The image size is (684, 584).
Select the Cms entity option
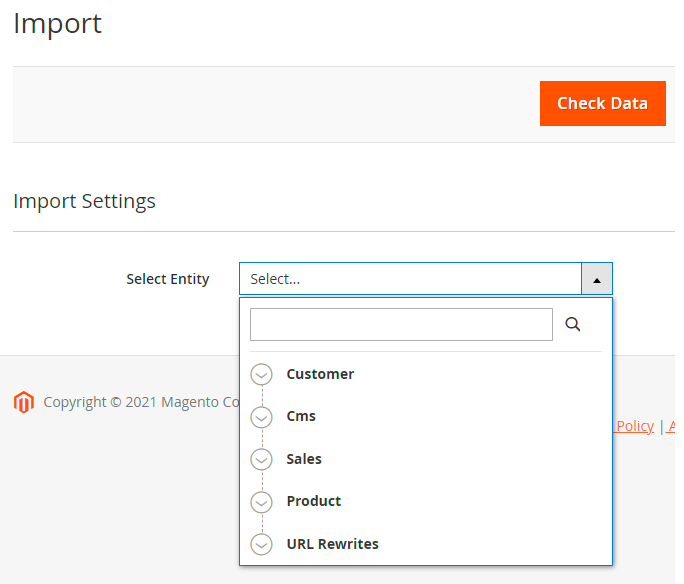click(301, 416)
